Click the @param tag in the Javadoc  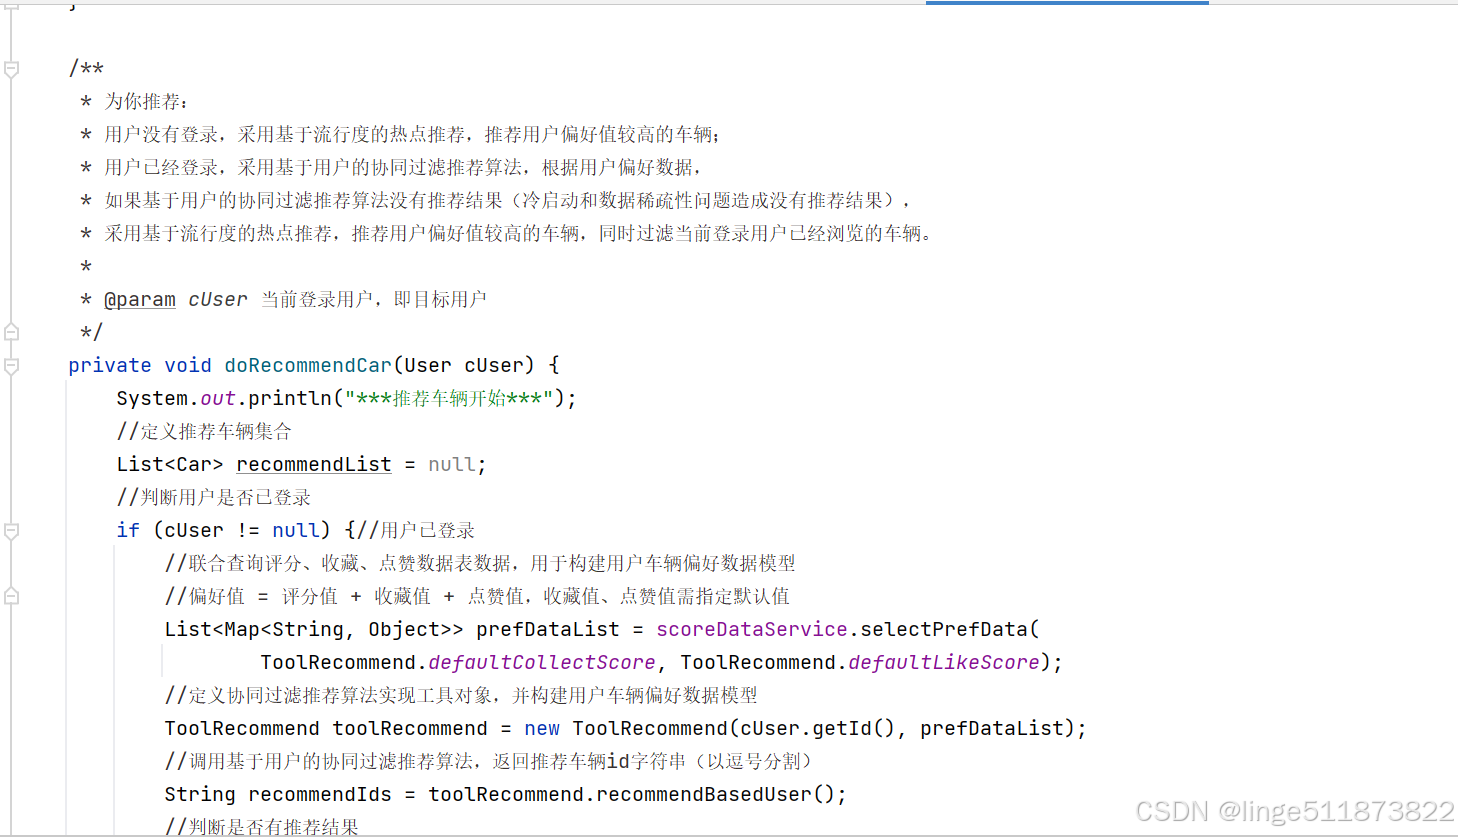pyautogui.click(x=140, y=299)
